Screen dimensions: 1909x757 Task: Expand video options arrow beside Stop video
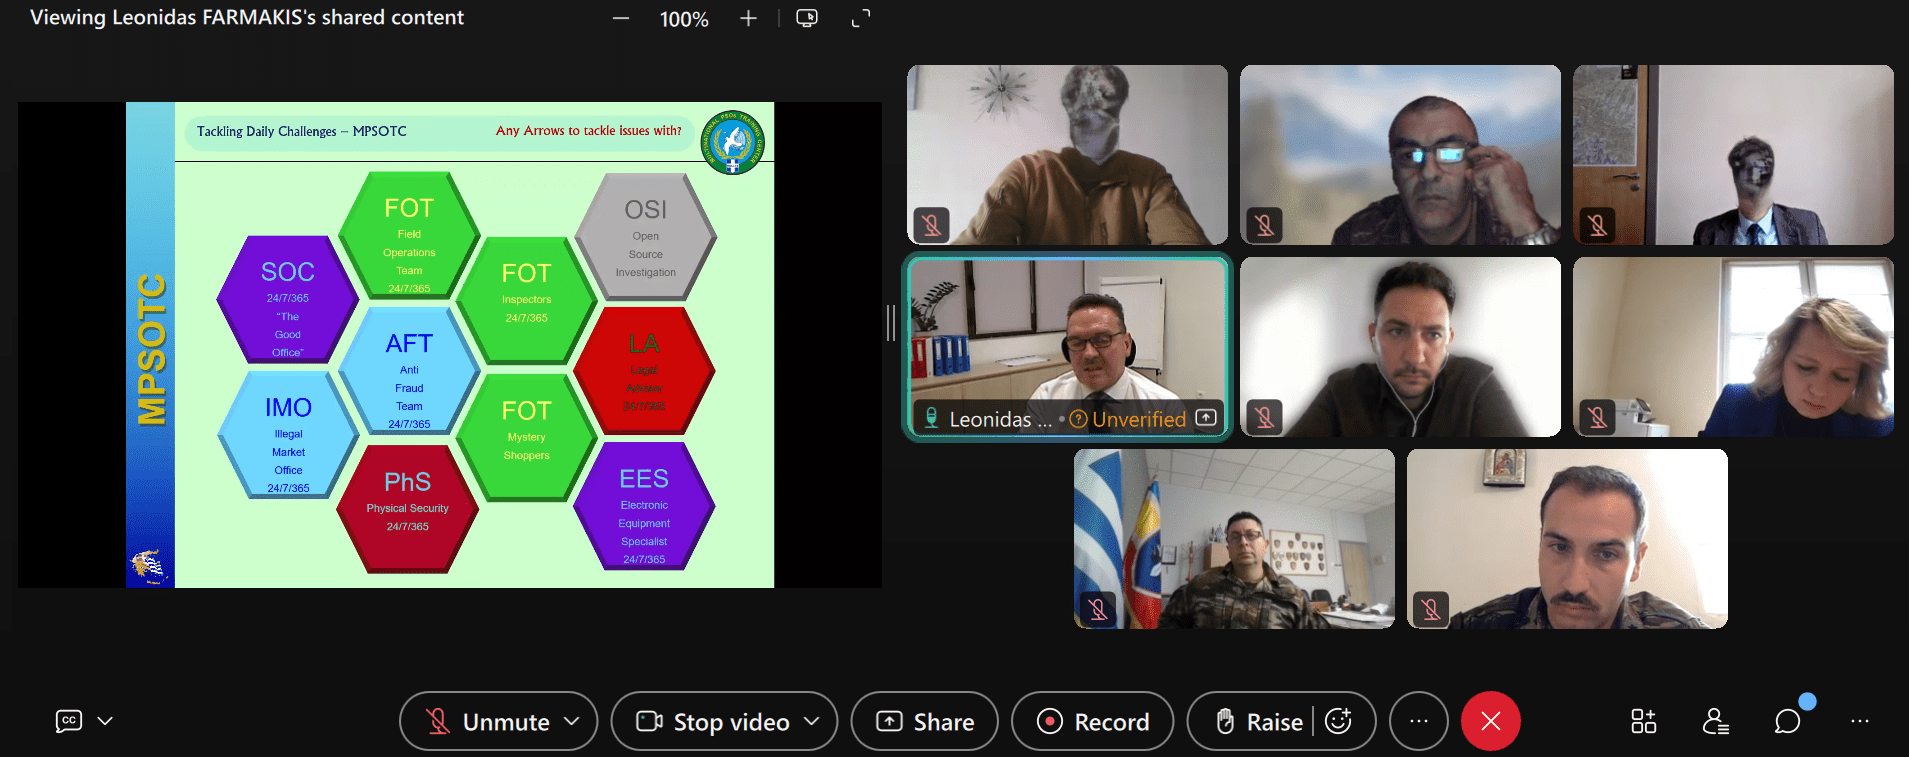(x=812, y=721)
